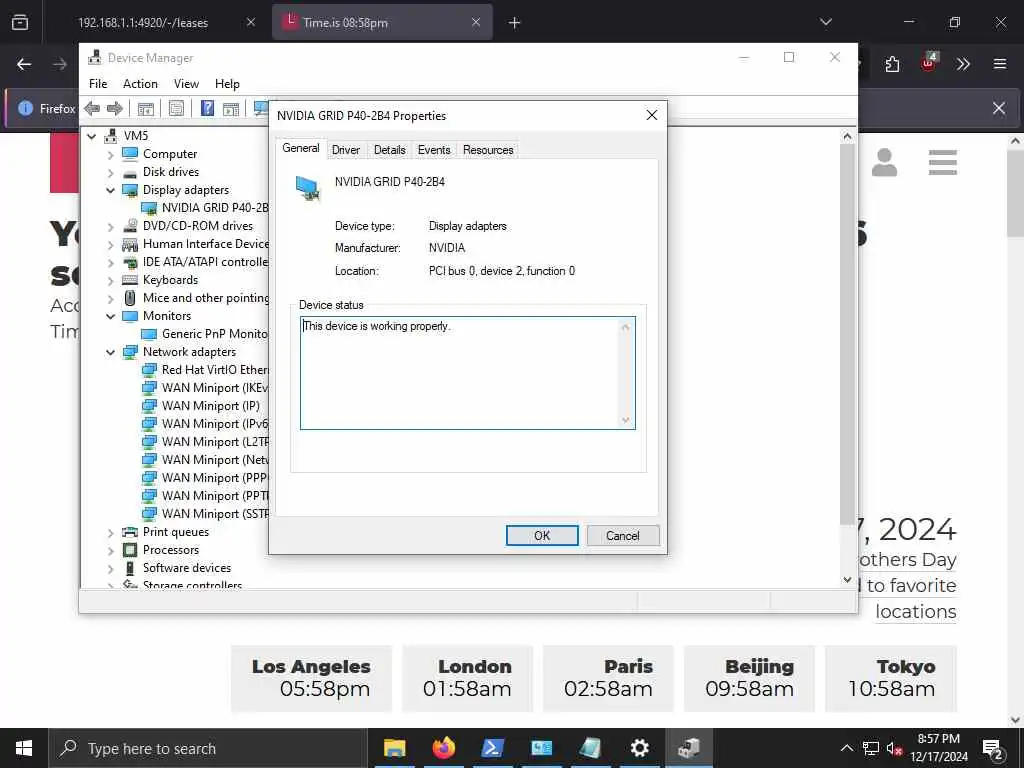Screen dimensions: 1024x768
Task: Click the uBlock Origin shield icon
Action: coord(929,63)
